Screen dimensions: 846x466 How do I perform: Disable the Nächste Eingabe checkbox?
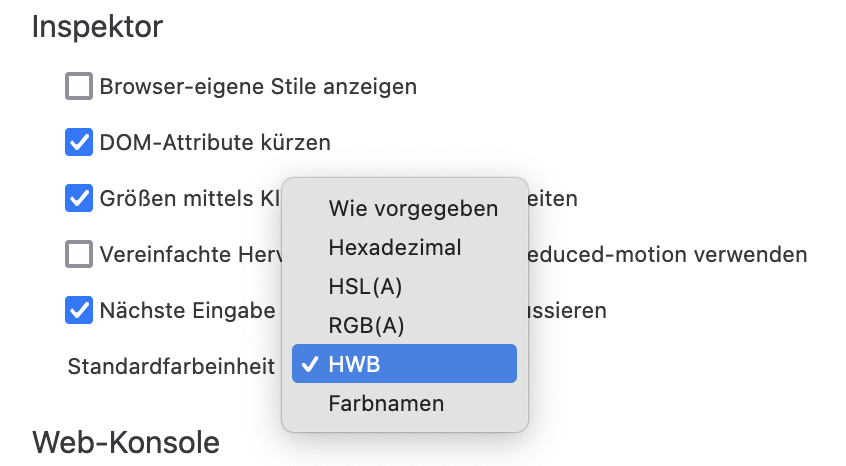tap(79, 311)
